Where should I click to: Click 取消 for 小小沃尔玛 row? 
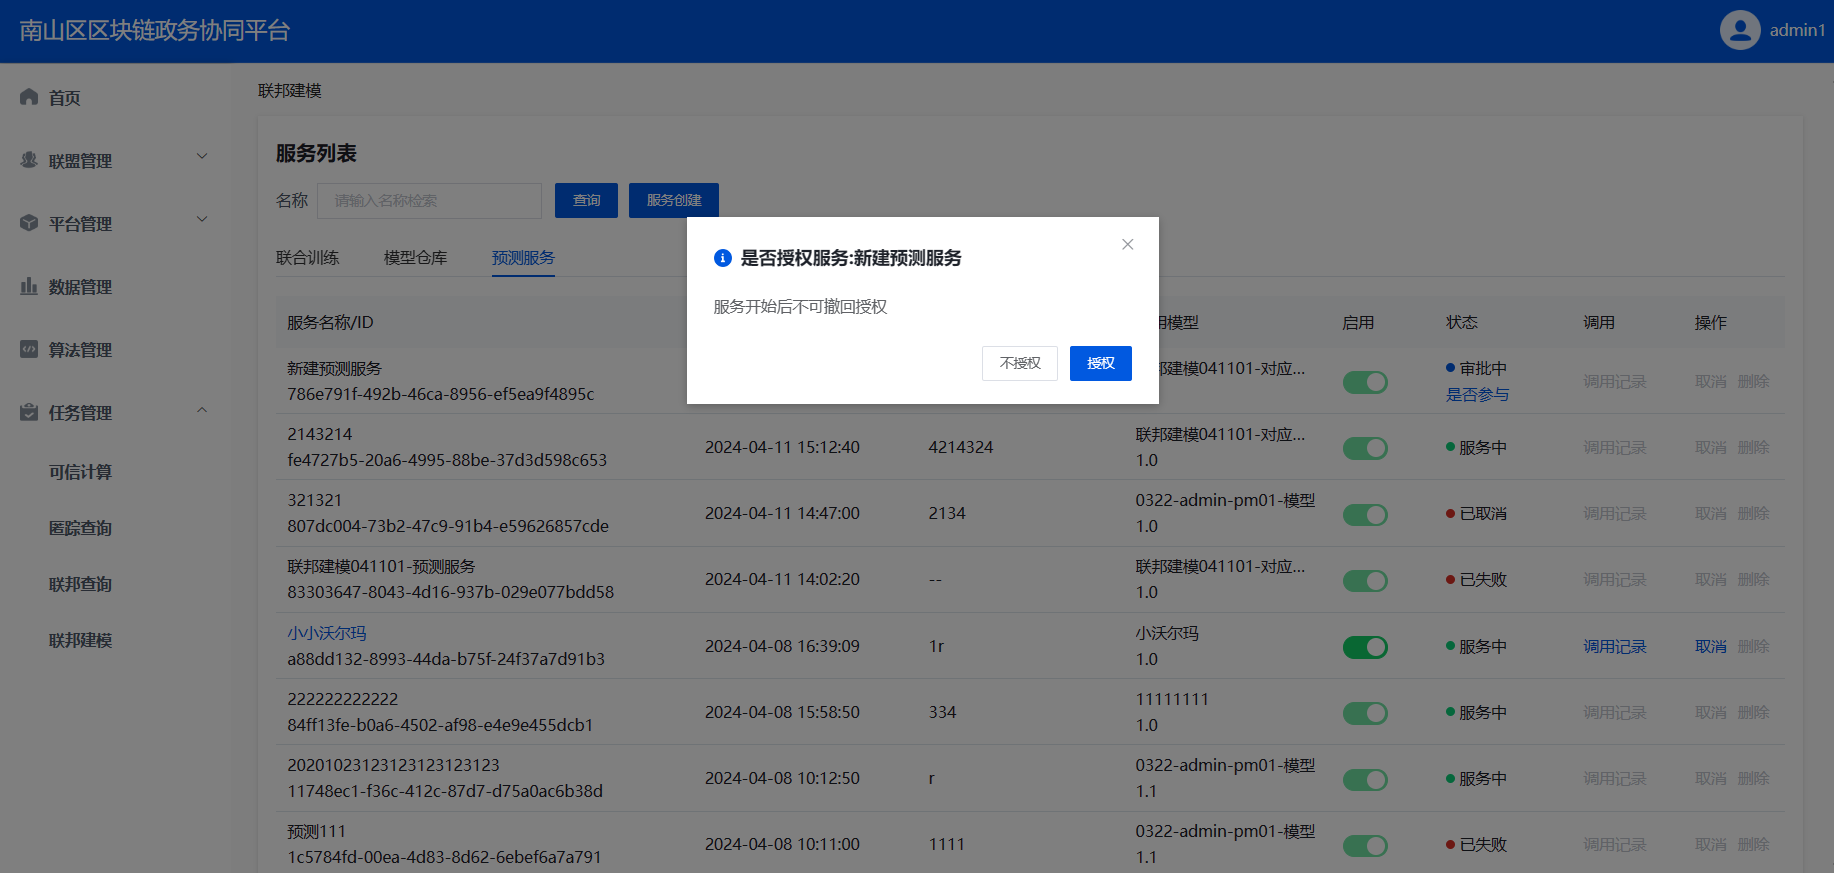(x=1711, y=647)
